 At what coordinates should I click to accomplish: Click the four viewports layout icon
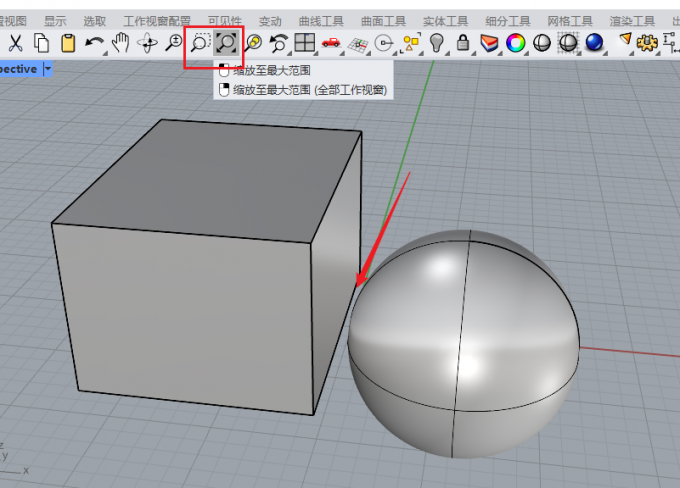click(304, 43)
